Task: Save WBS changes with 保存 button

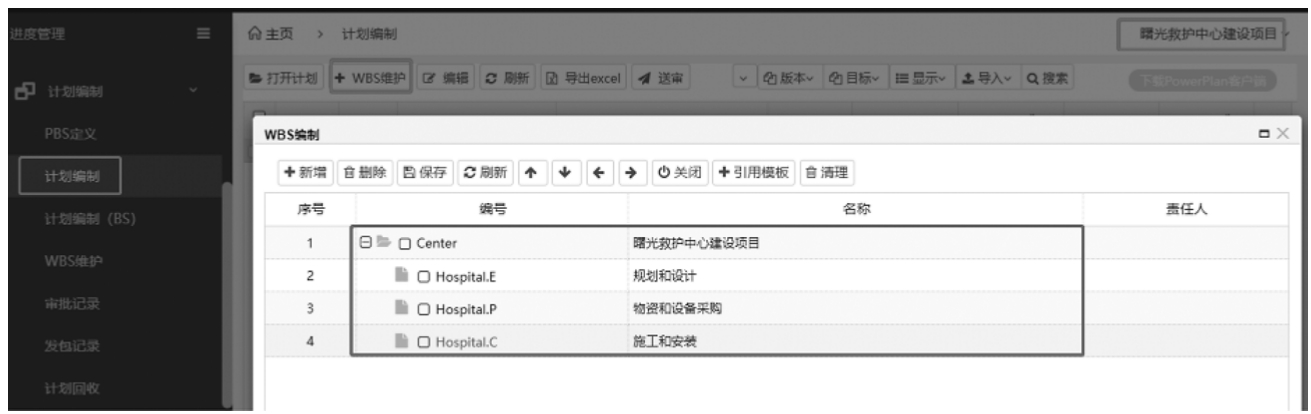Action: tap(427, 171)
